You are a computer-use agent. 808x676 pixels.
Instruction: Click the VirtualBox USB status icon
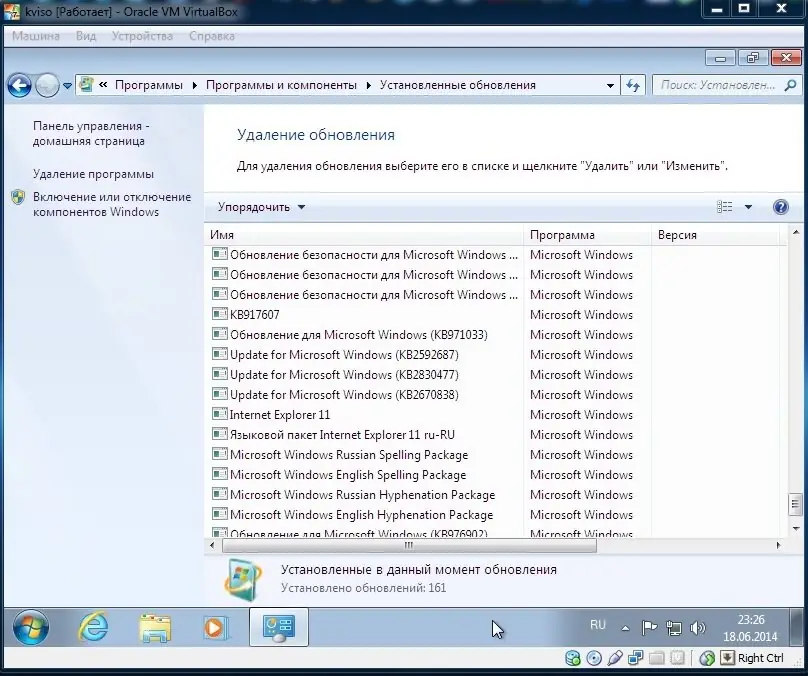pyautogui.click(x=615, y=658)
